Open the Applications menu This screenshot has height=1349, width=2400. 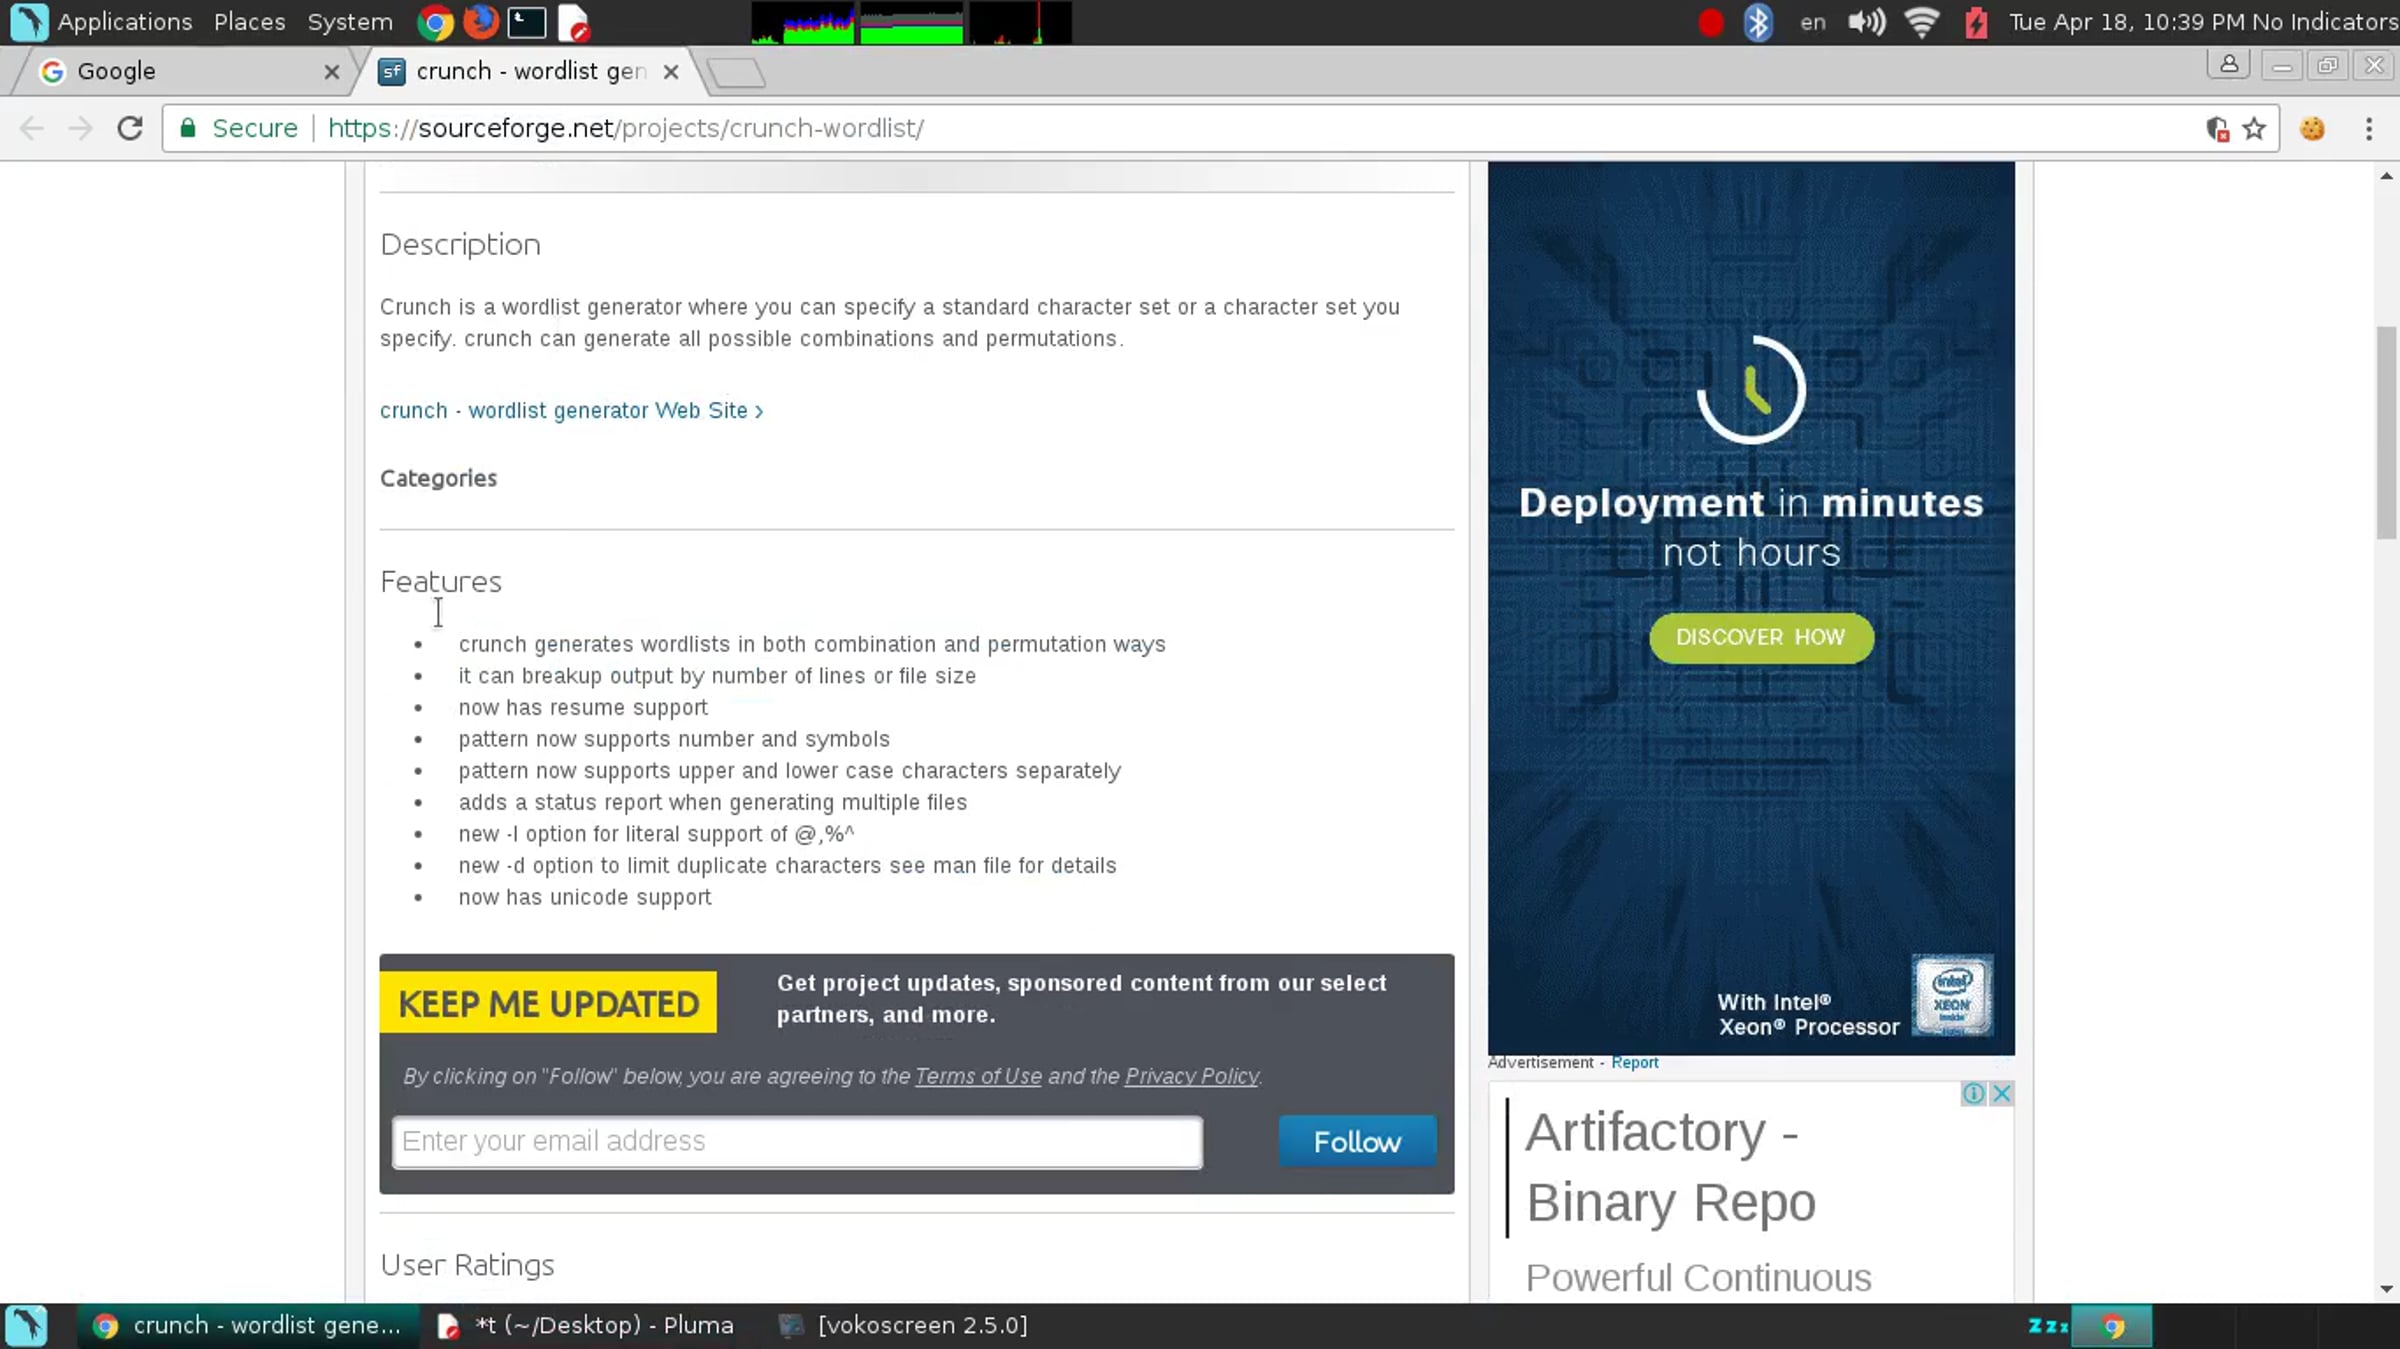pyautogui.click(x=125, y=22)
